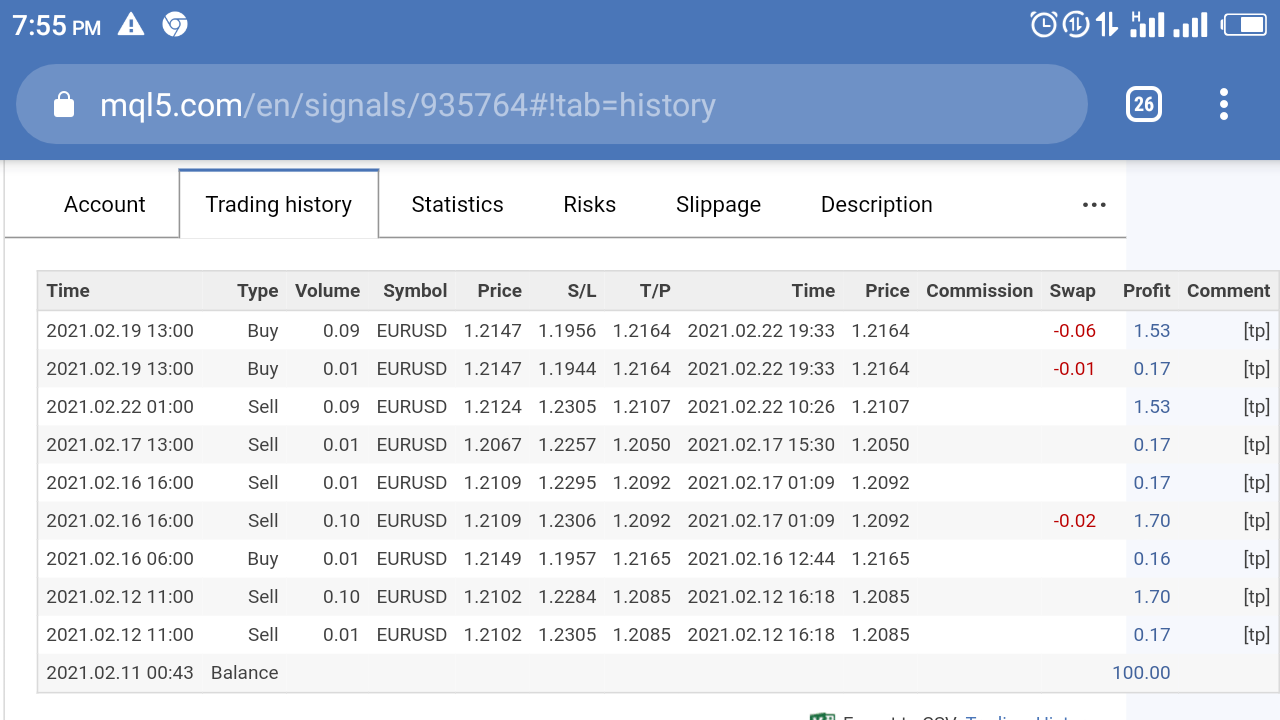Click the 1.2284 S/L value
The image size is (1280, 720).
point(567,597)
